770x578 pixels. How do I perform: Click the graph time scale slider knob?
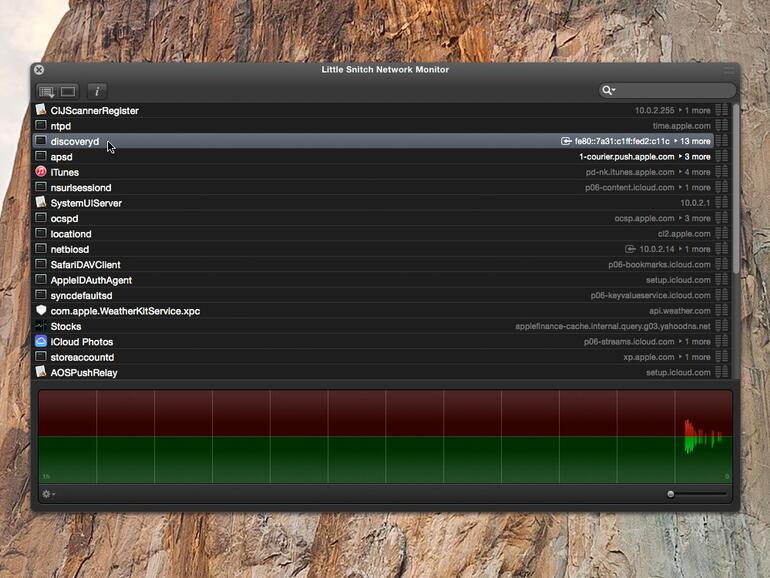point(670,494)
